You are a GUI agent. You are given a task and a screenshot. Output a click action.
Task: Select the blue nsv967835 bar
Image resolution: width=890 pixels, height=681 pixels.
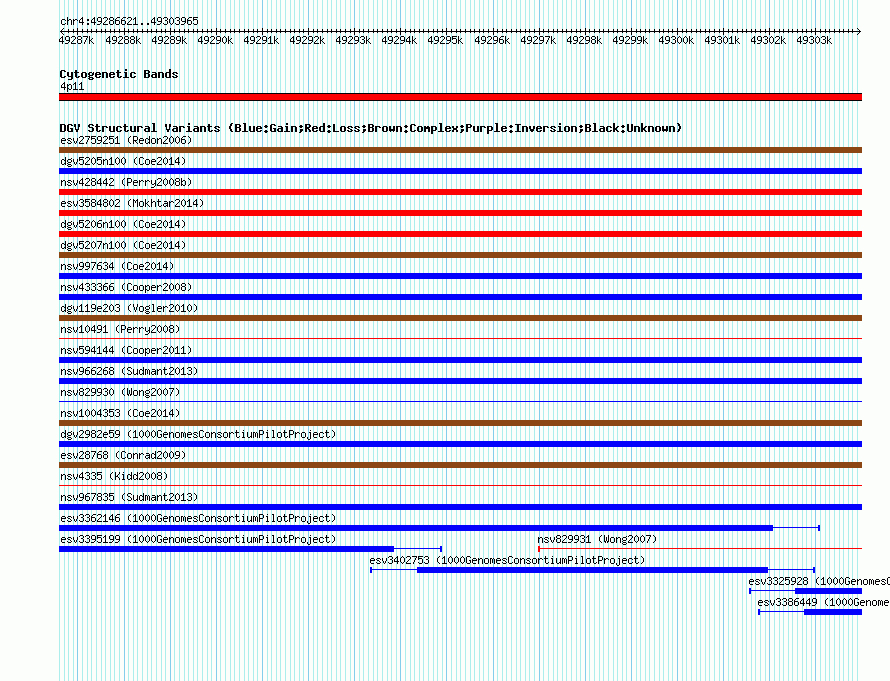(x=460, y=507)
